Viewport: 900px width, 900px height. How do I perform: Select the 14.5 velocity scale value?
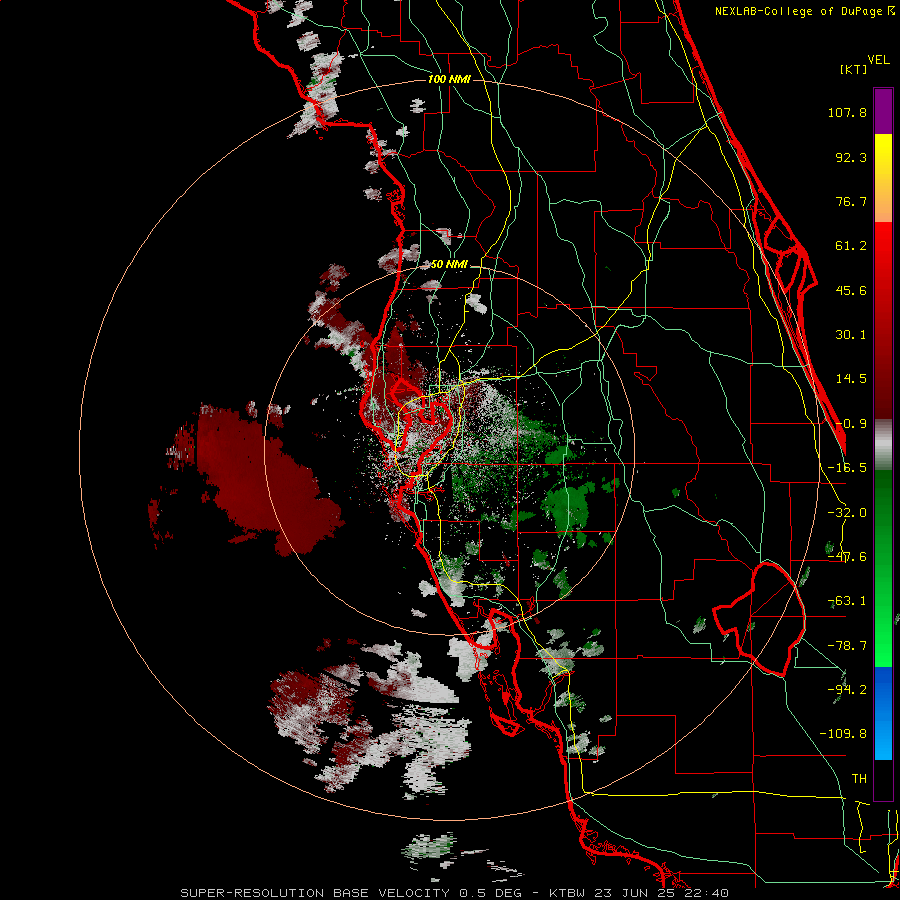pyautogui.click(x=851, y=379)
